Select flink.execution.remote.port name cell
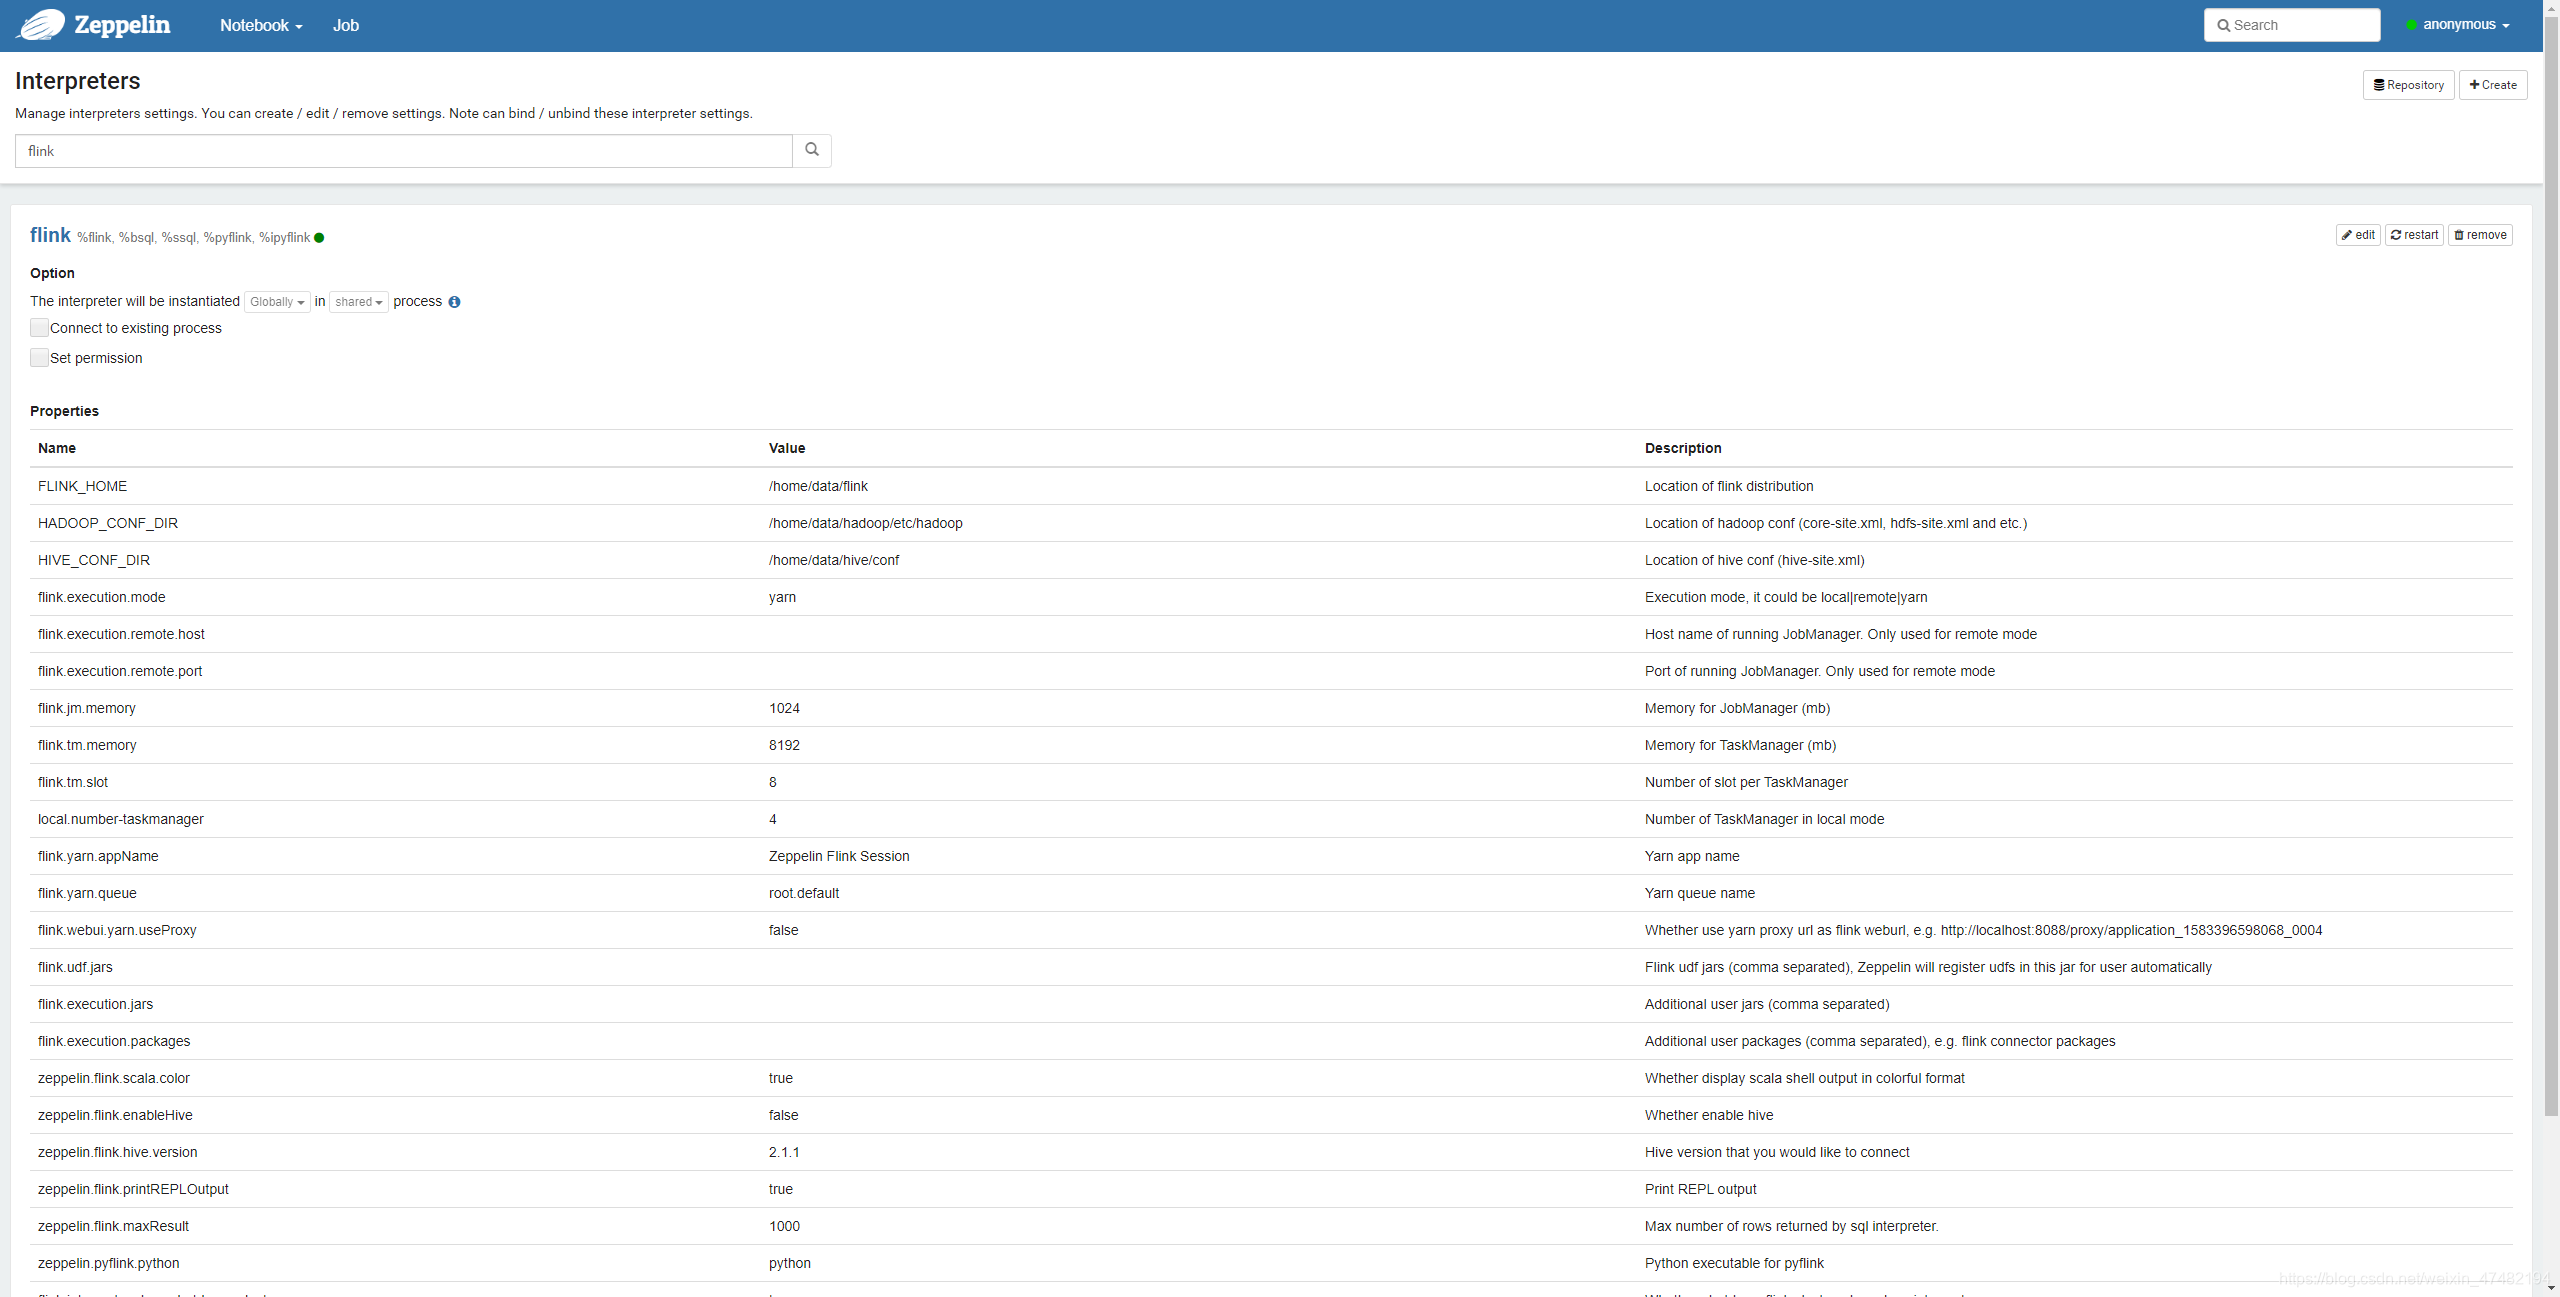 coord(120,671)
